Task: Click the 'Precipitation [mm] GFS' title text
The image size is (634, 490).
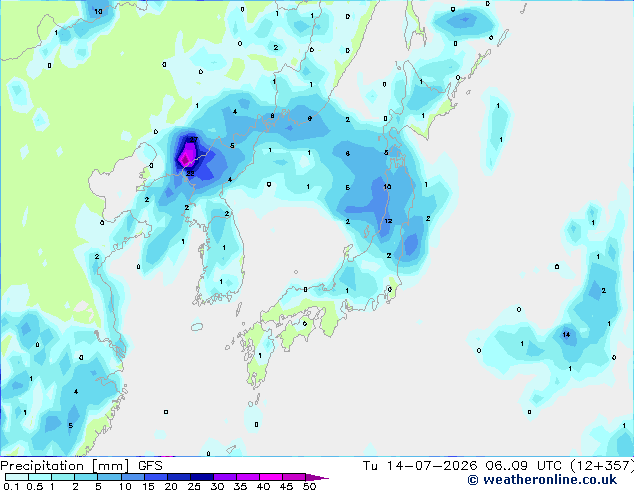Action: [81, 466]
